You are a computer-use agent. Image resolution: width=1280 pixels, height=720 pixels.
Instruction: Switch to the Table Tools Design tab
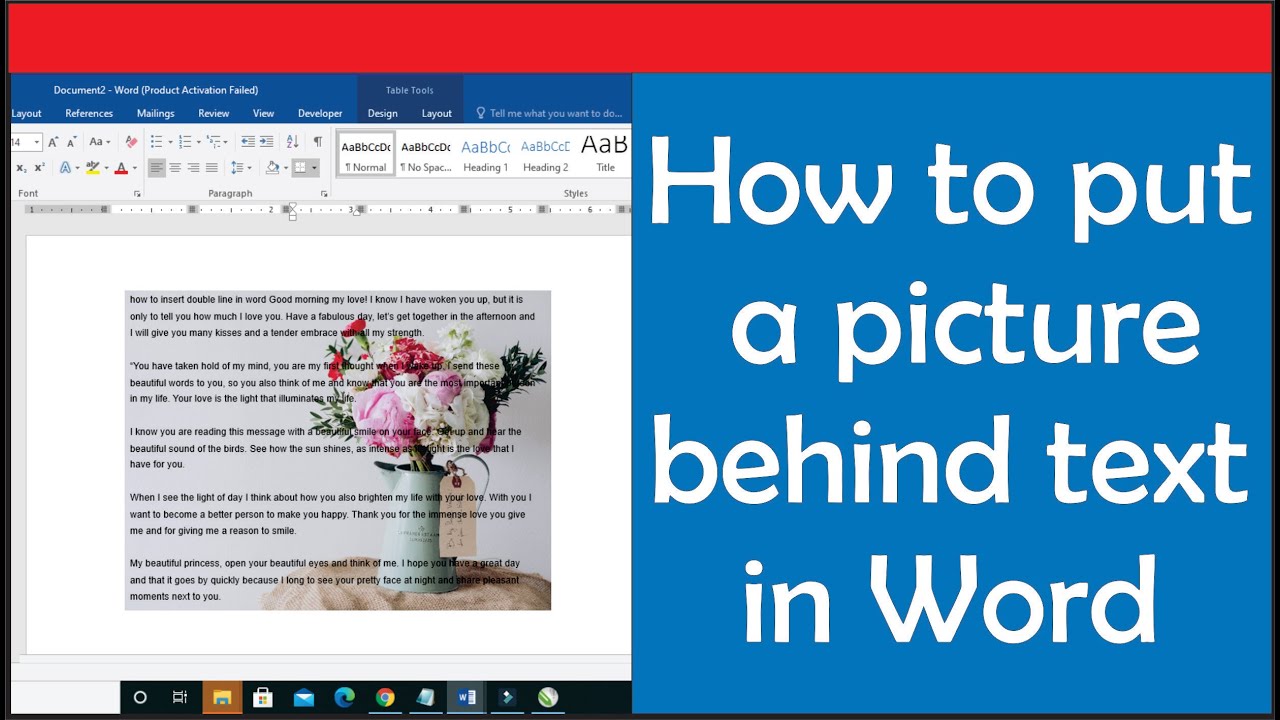pos(382,113)
